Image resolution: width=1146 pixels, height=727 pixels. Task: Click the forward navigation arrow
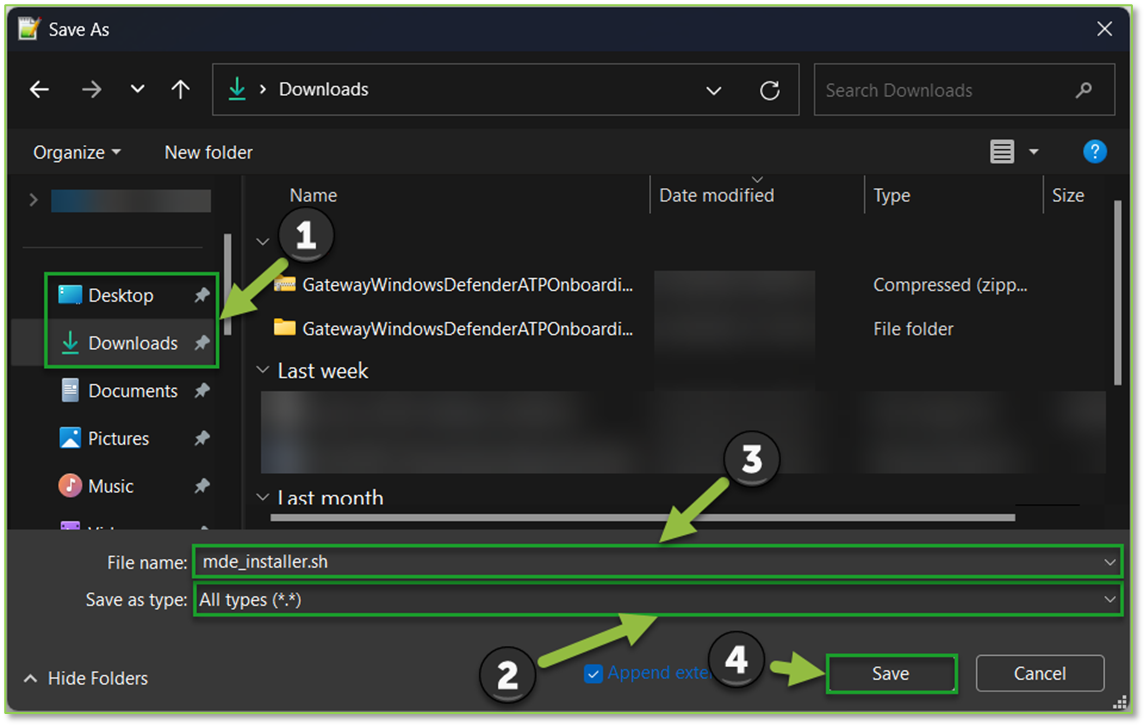[x=91, y=89]
